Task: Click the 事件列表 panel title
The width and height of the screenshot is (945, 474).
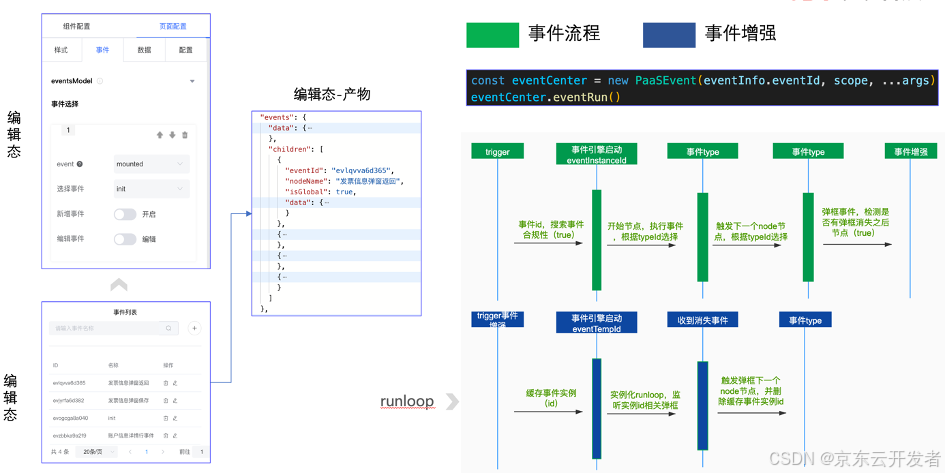Action: click(x=125, y=312)
